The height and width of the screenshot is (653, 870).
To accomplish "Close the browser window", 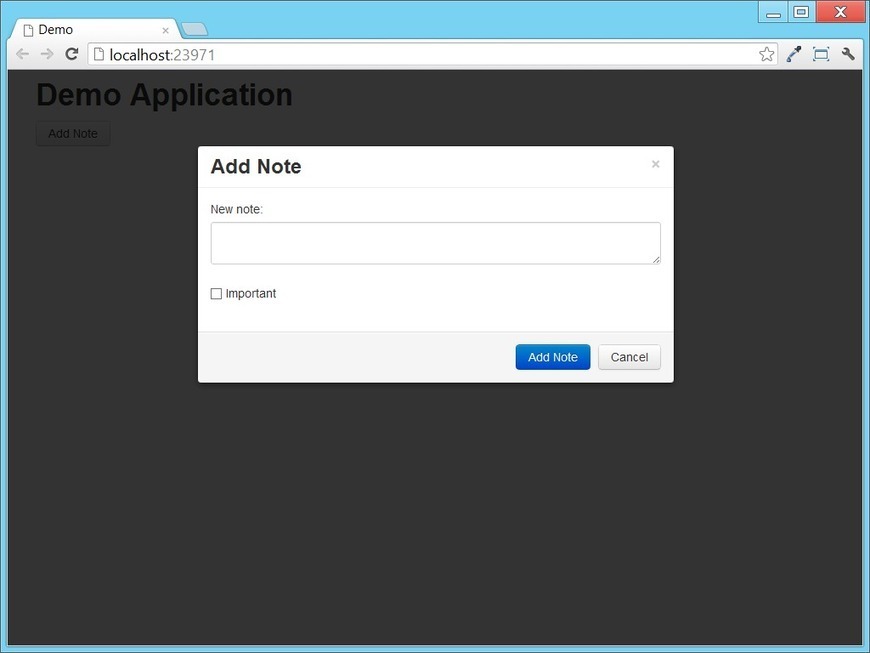I will tap(840, 12).
